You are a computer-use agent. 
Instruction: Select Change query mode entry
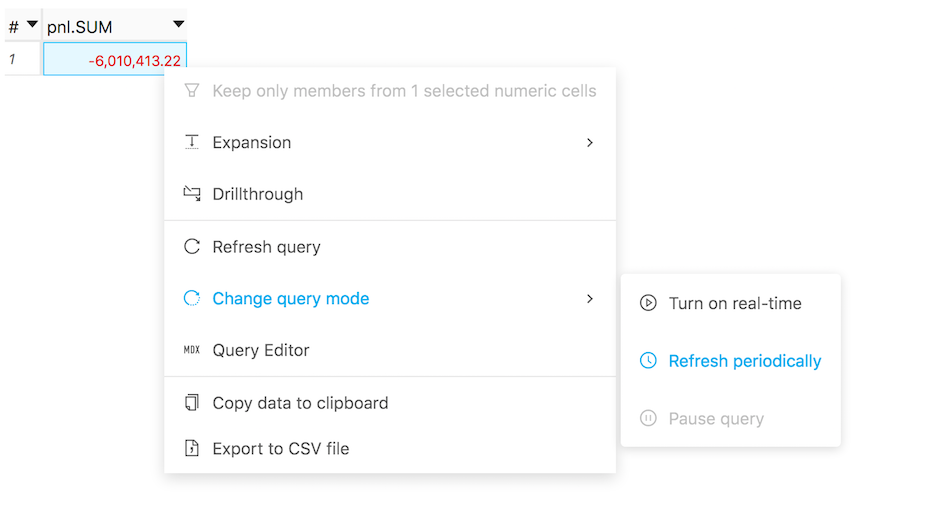coord(390,298)
